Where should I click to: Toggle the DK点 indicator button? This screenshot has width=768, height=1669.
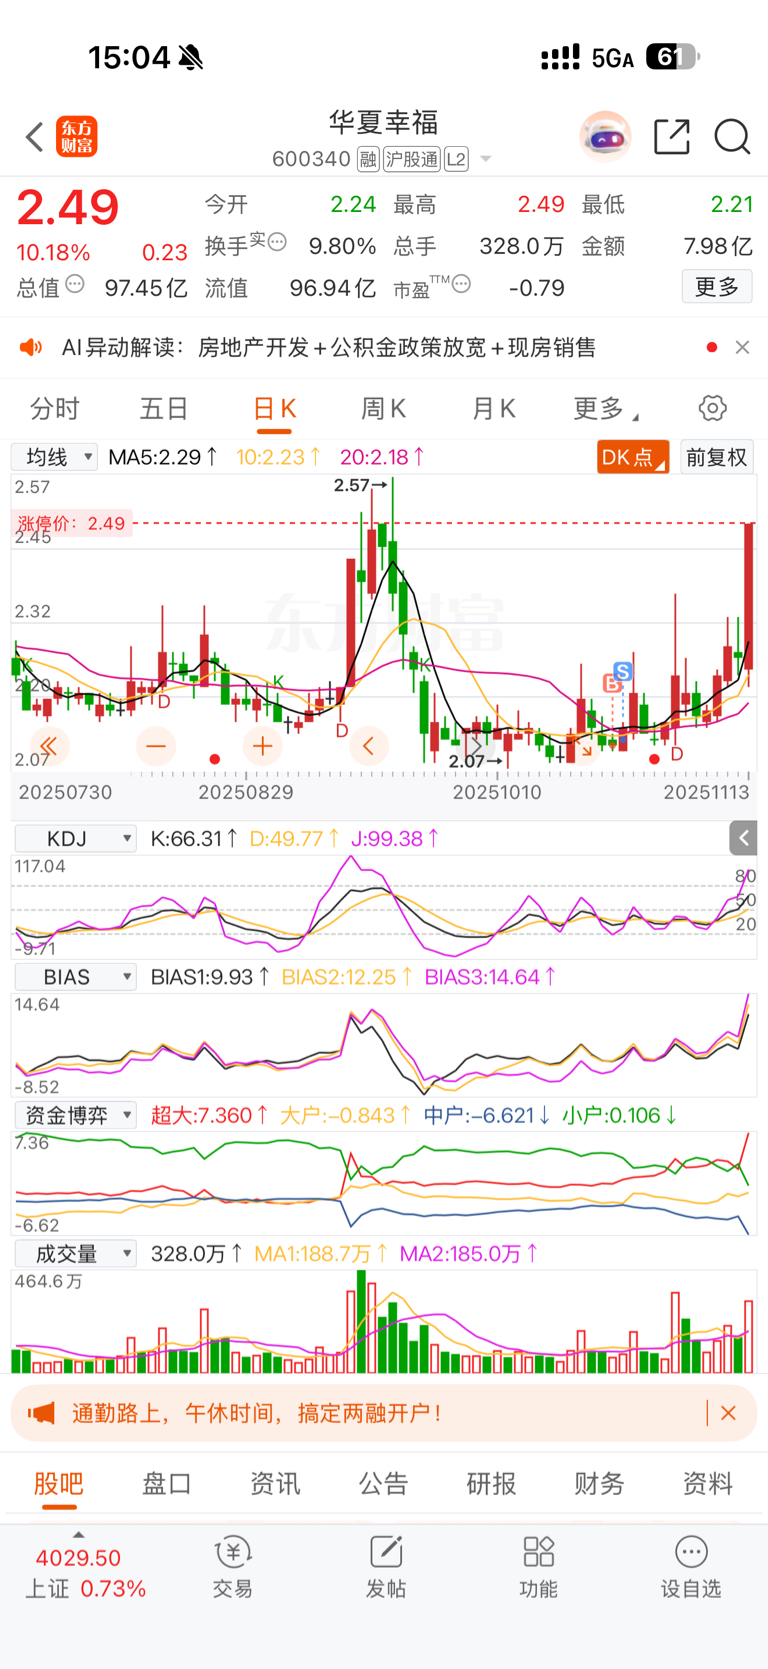[x=633, y=457]
